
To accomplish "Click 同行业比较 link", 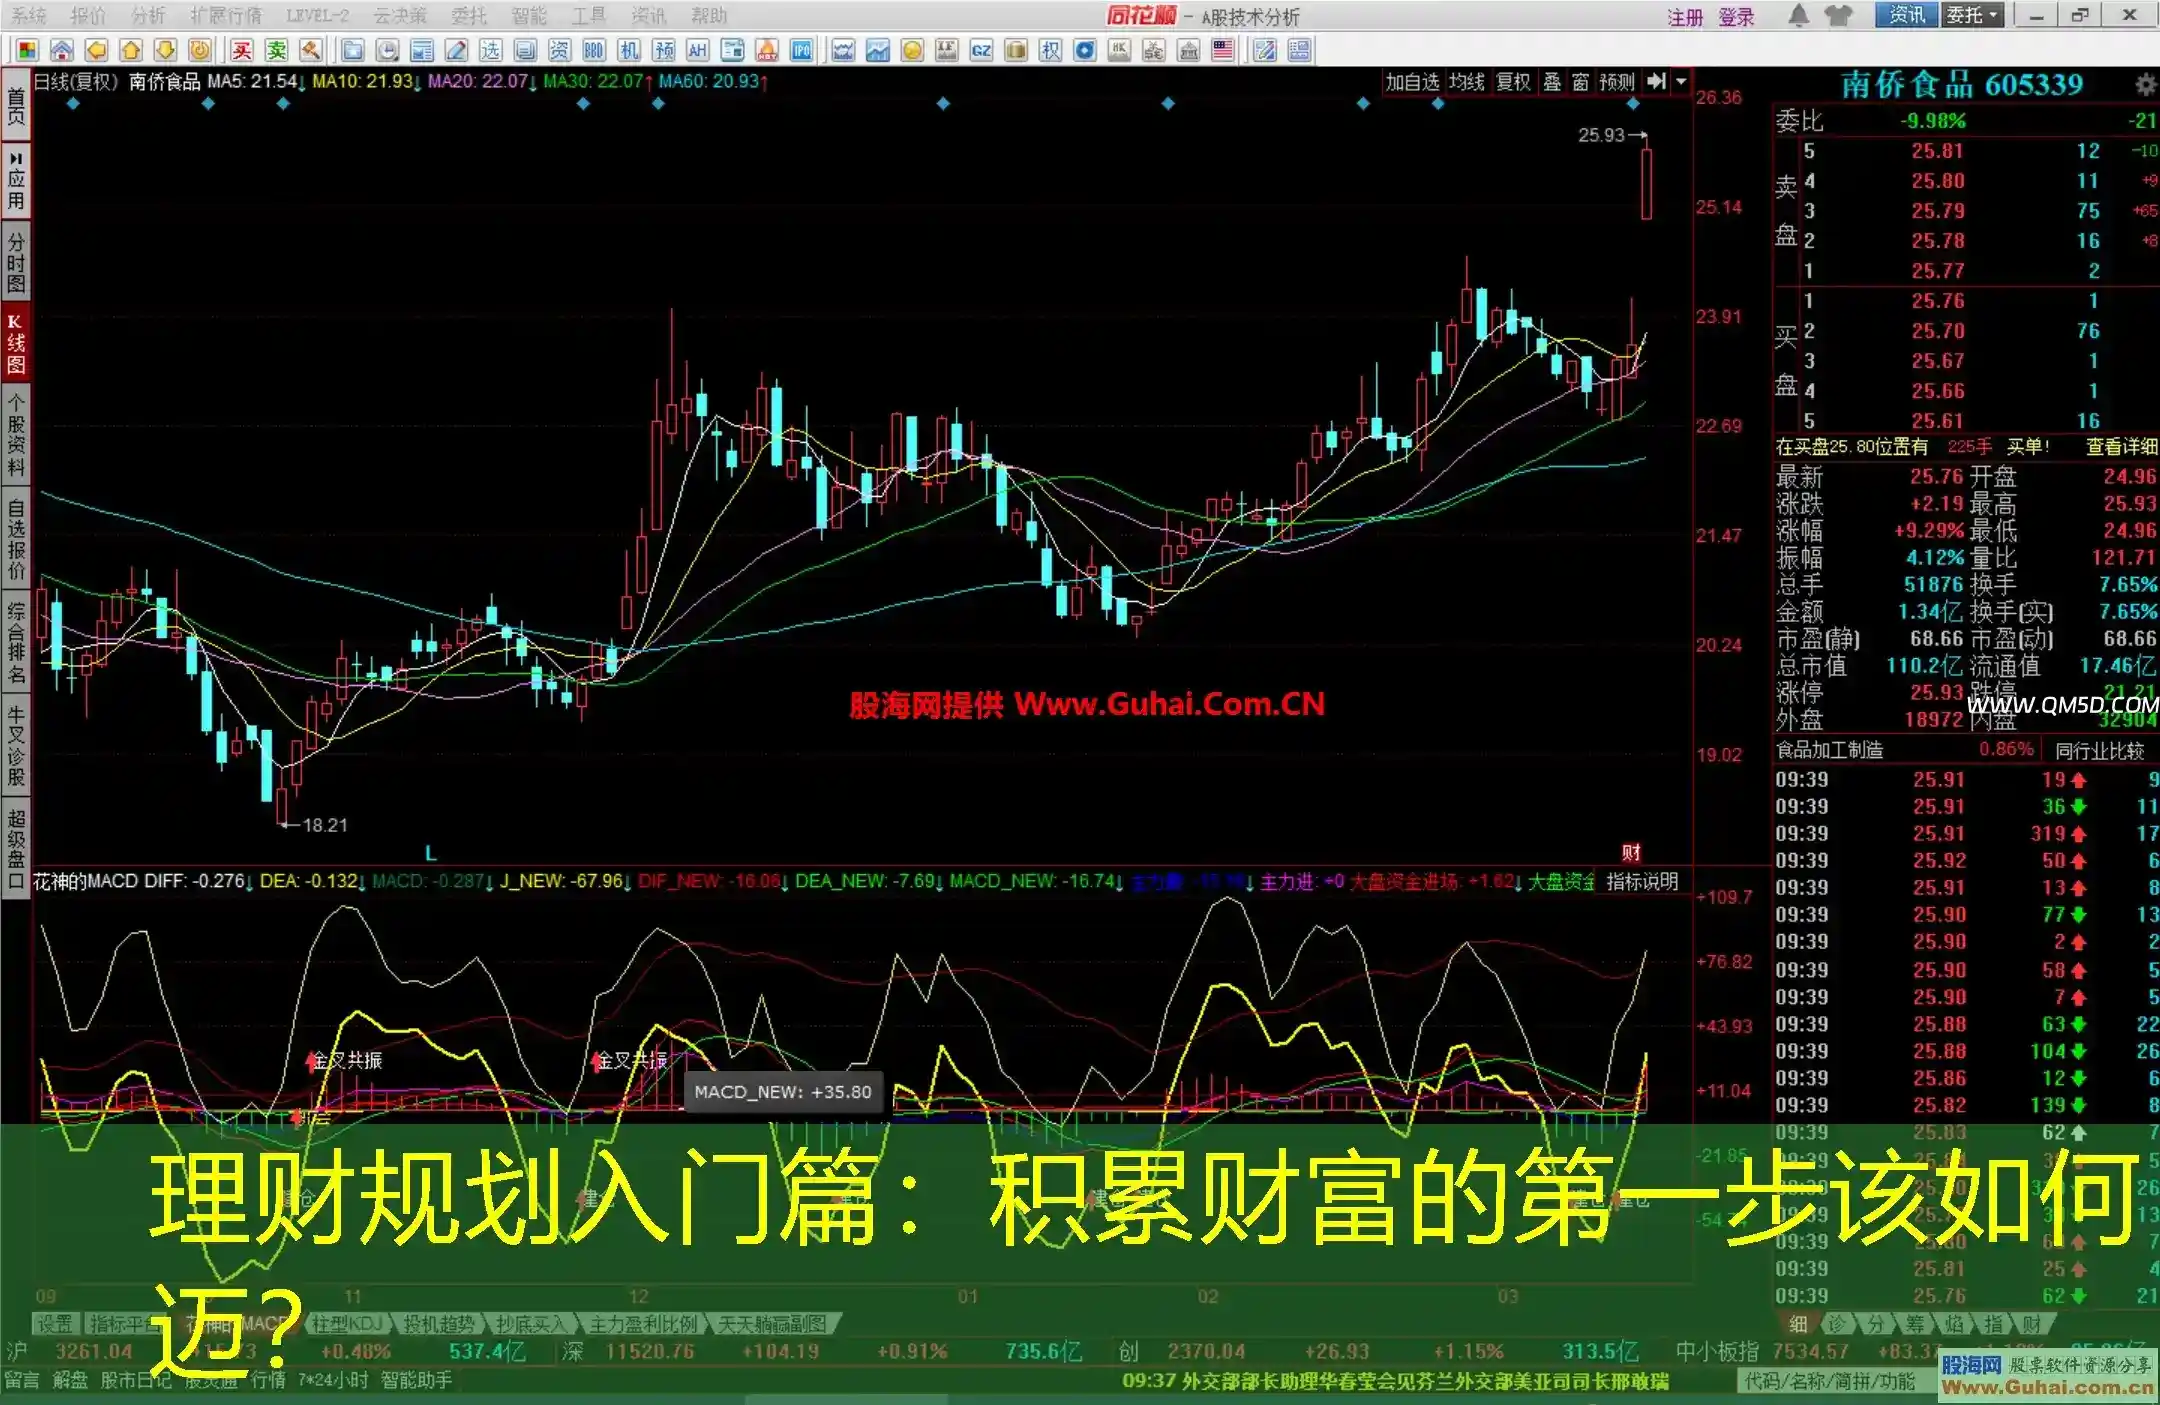I will [x=2099, y=750].
